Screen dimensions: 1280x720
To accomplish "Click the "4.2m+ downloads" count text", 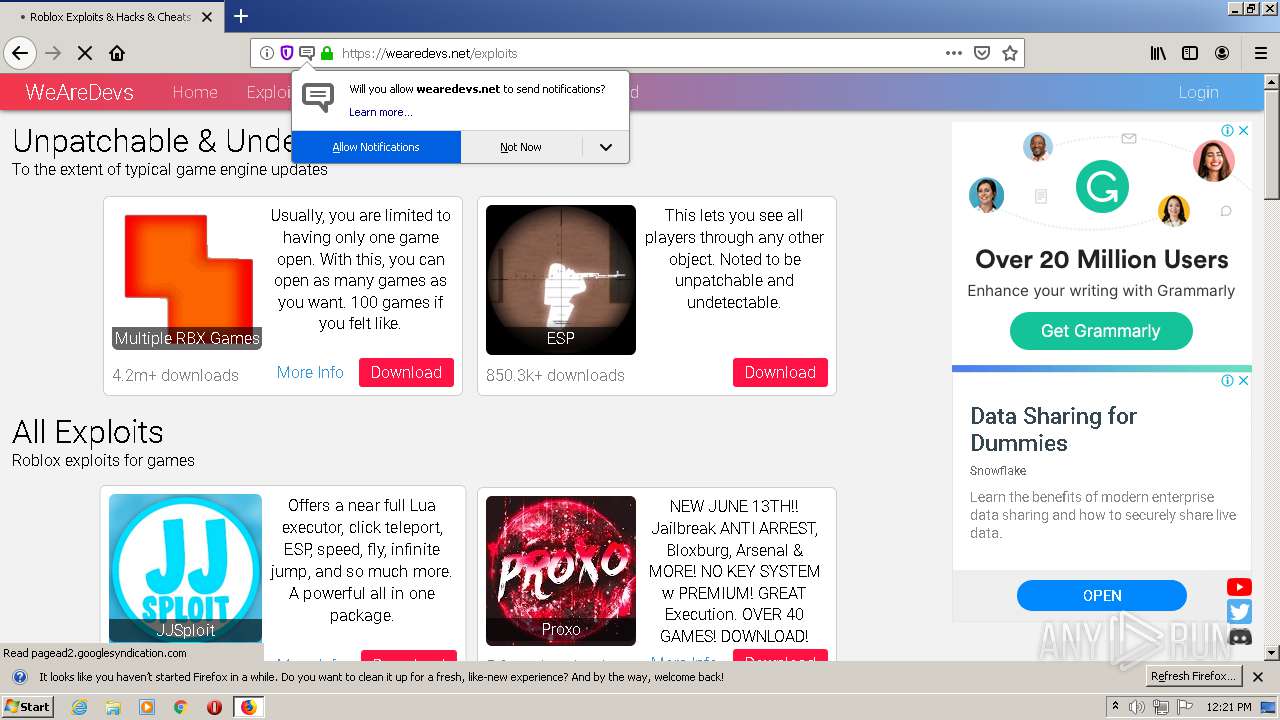I will tap(176, 375).
